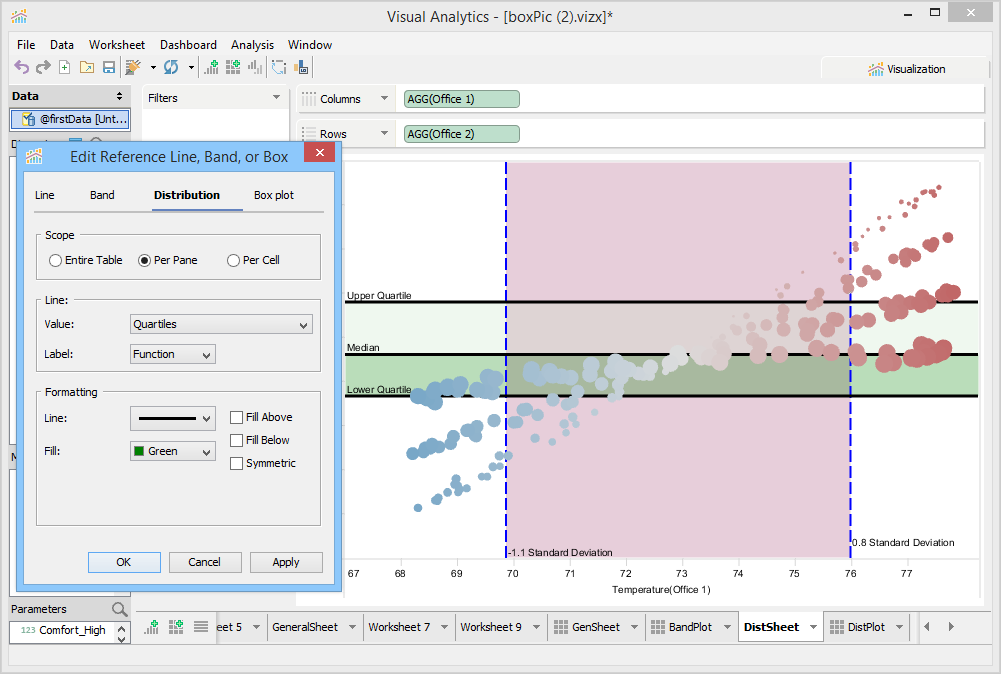
Task: Click the Visualization panel icon
Action: pos(876,69)
